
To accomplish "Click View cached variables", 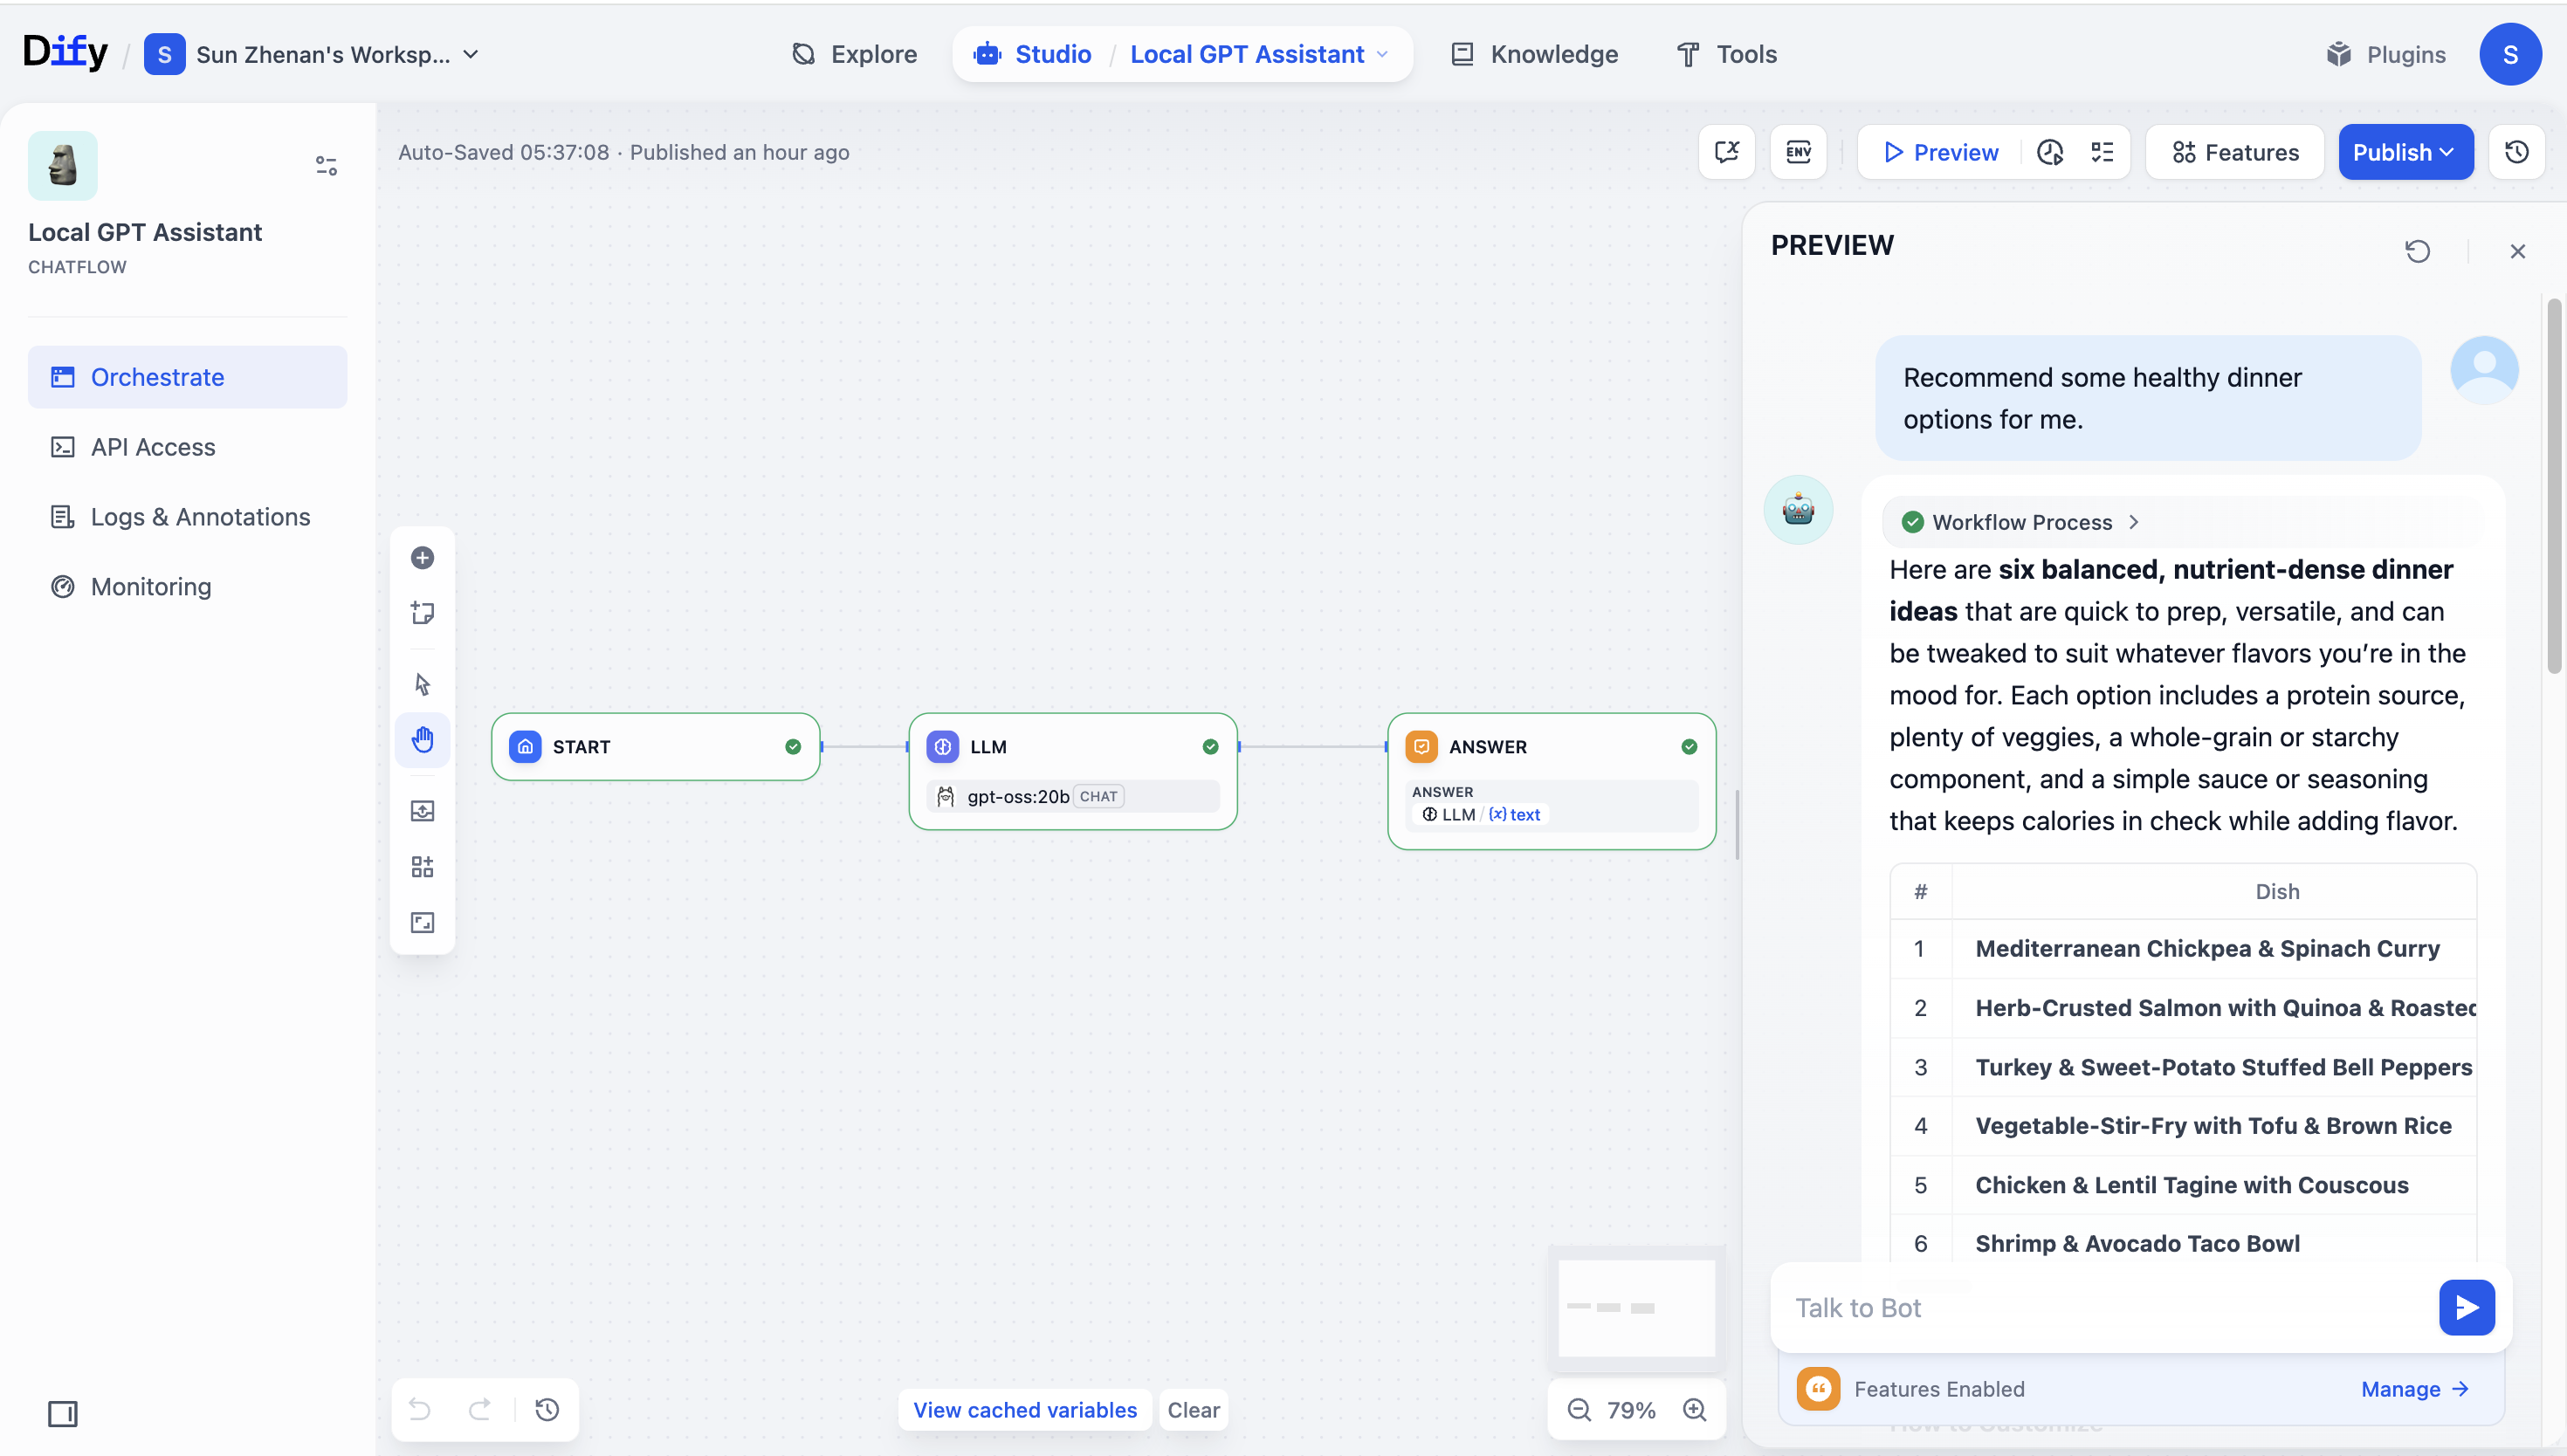I will click(x=1024, y=1410).
